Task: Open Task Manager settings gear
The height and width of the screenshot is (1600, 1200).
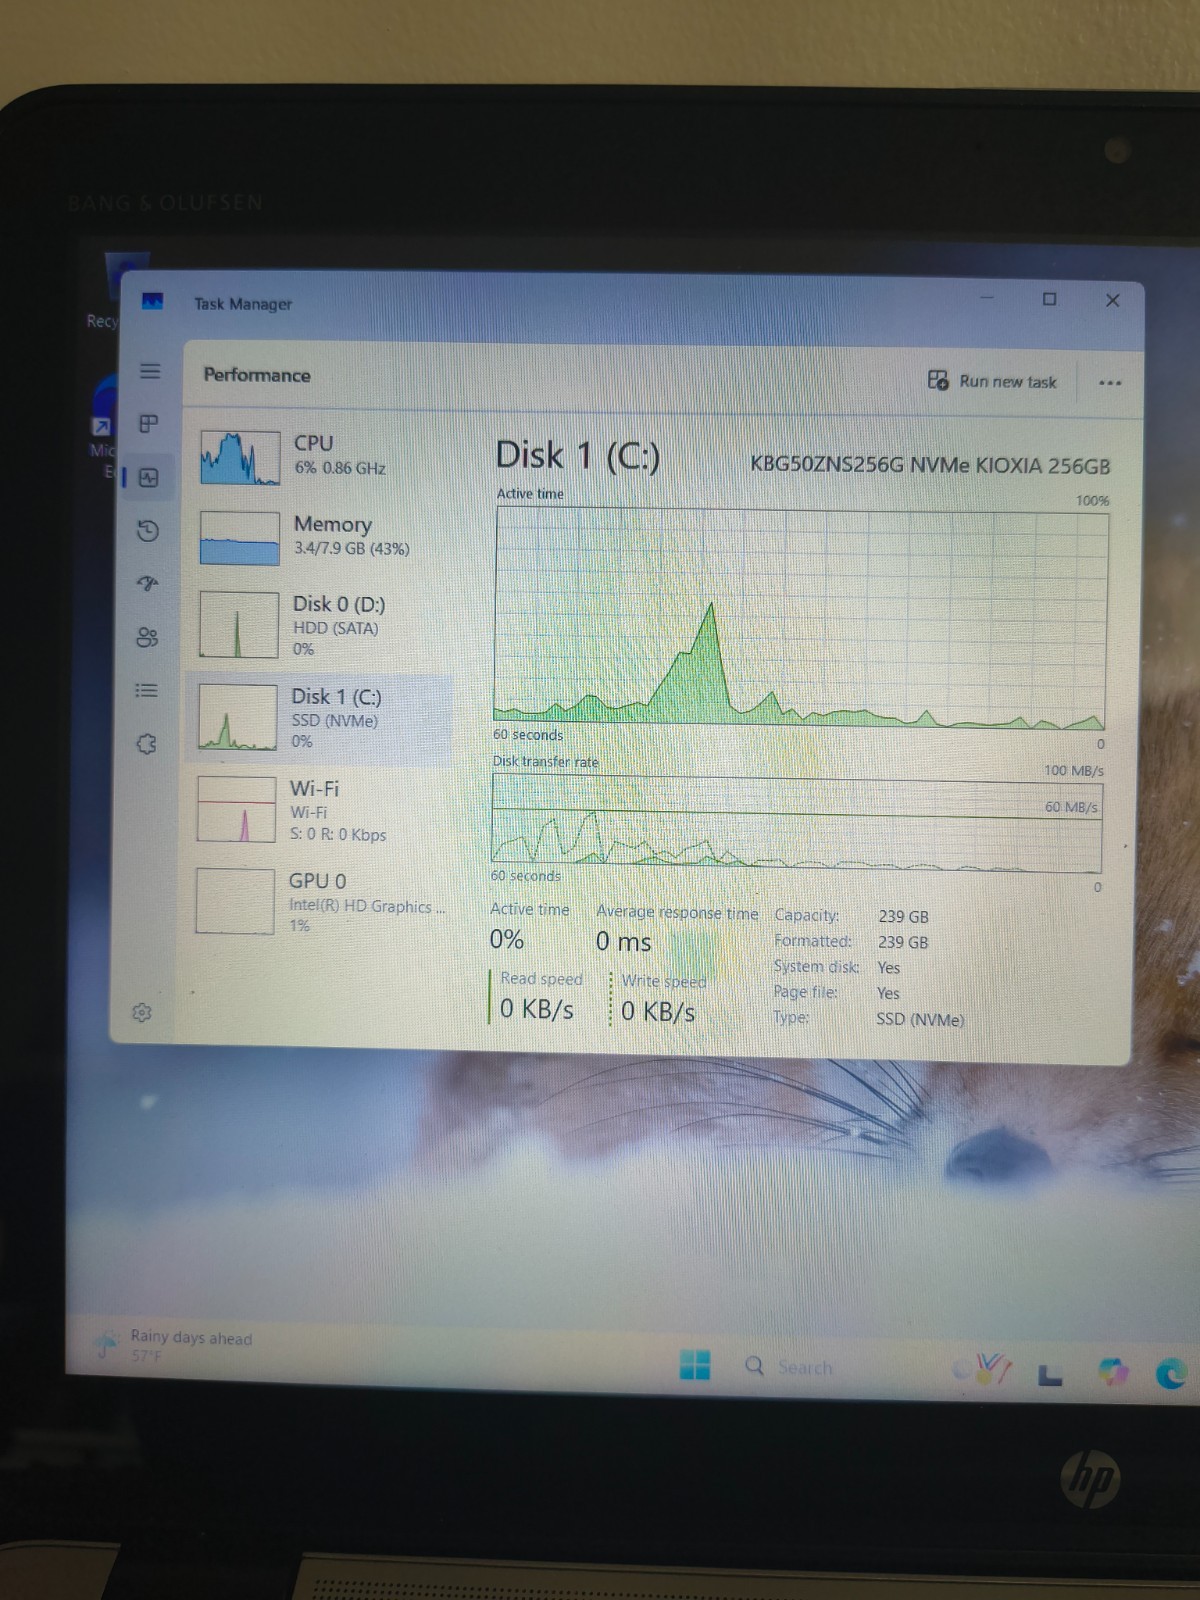Action: 142,1012
